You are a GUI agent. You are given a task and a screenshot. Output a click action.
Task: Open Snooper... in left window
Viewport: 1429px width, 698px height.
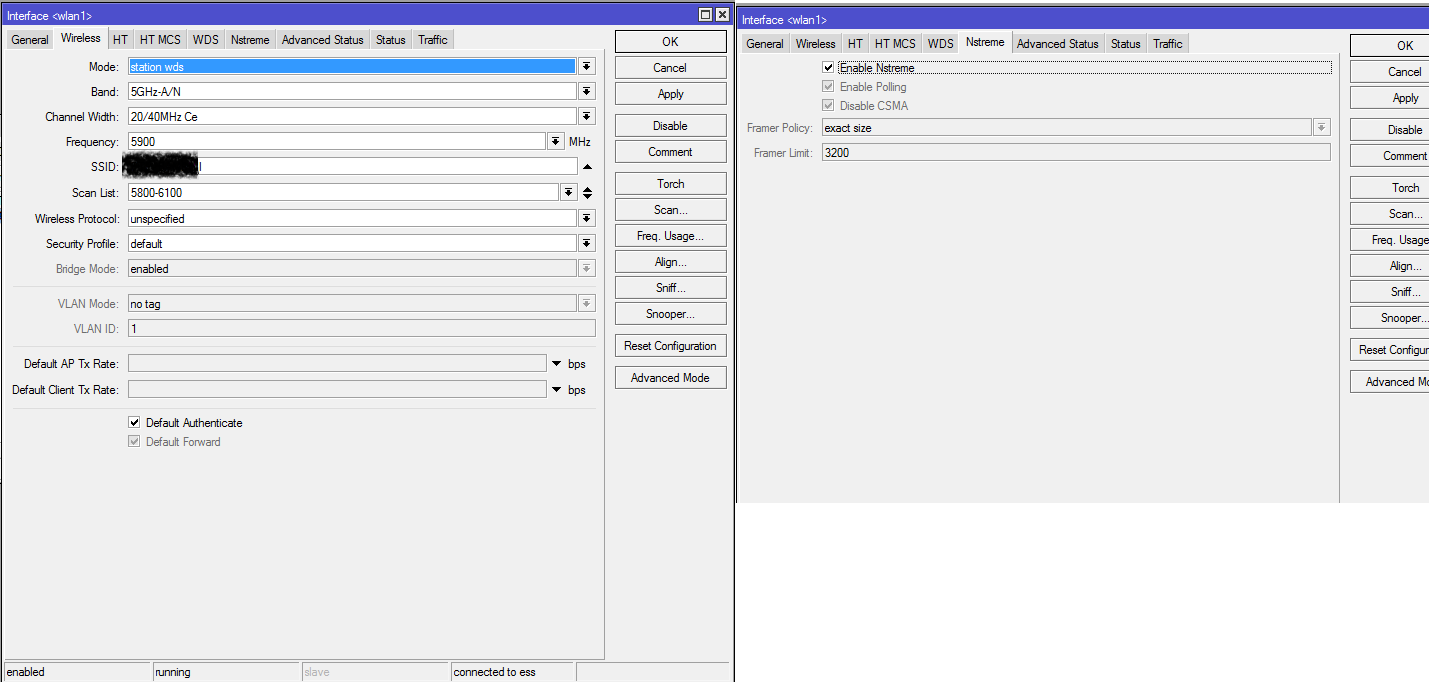671,314
